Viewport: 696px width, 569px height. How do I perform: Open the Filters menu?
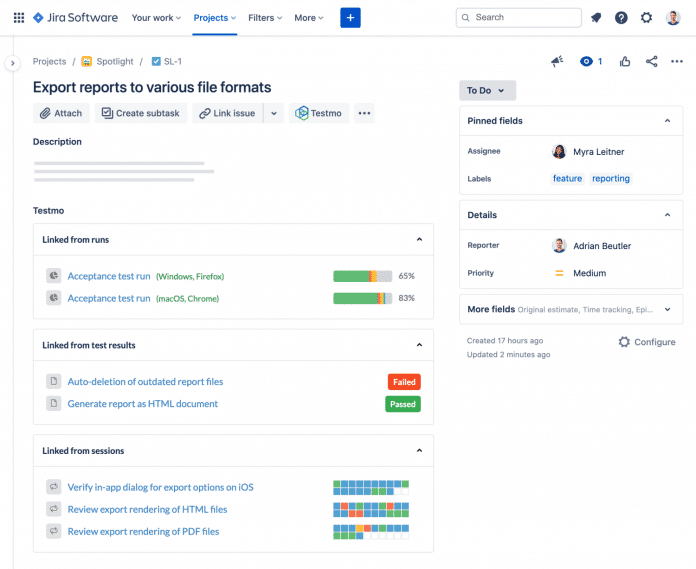[x=265, y=18]
